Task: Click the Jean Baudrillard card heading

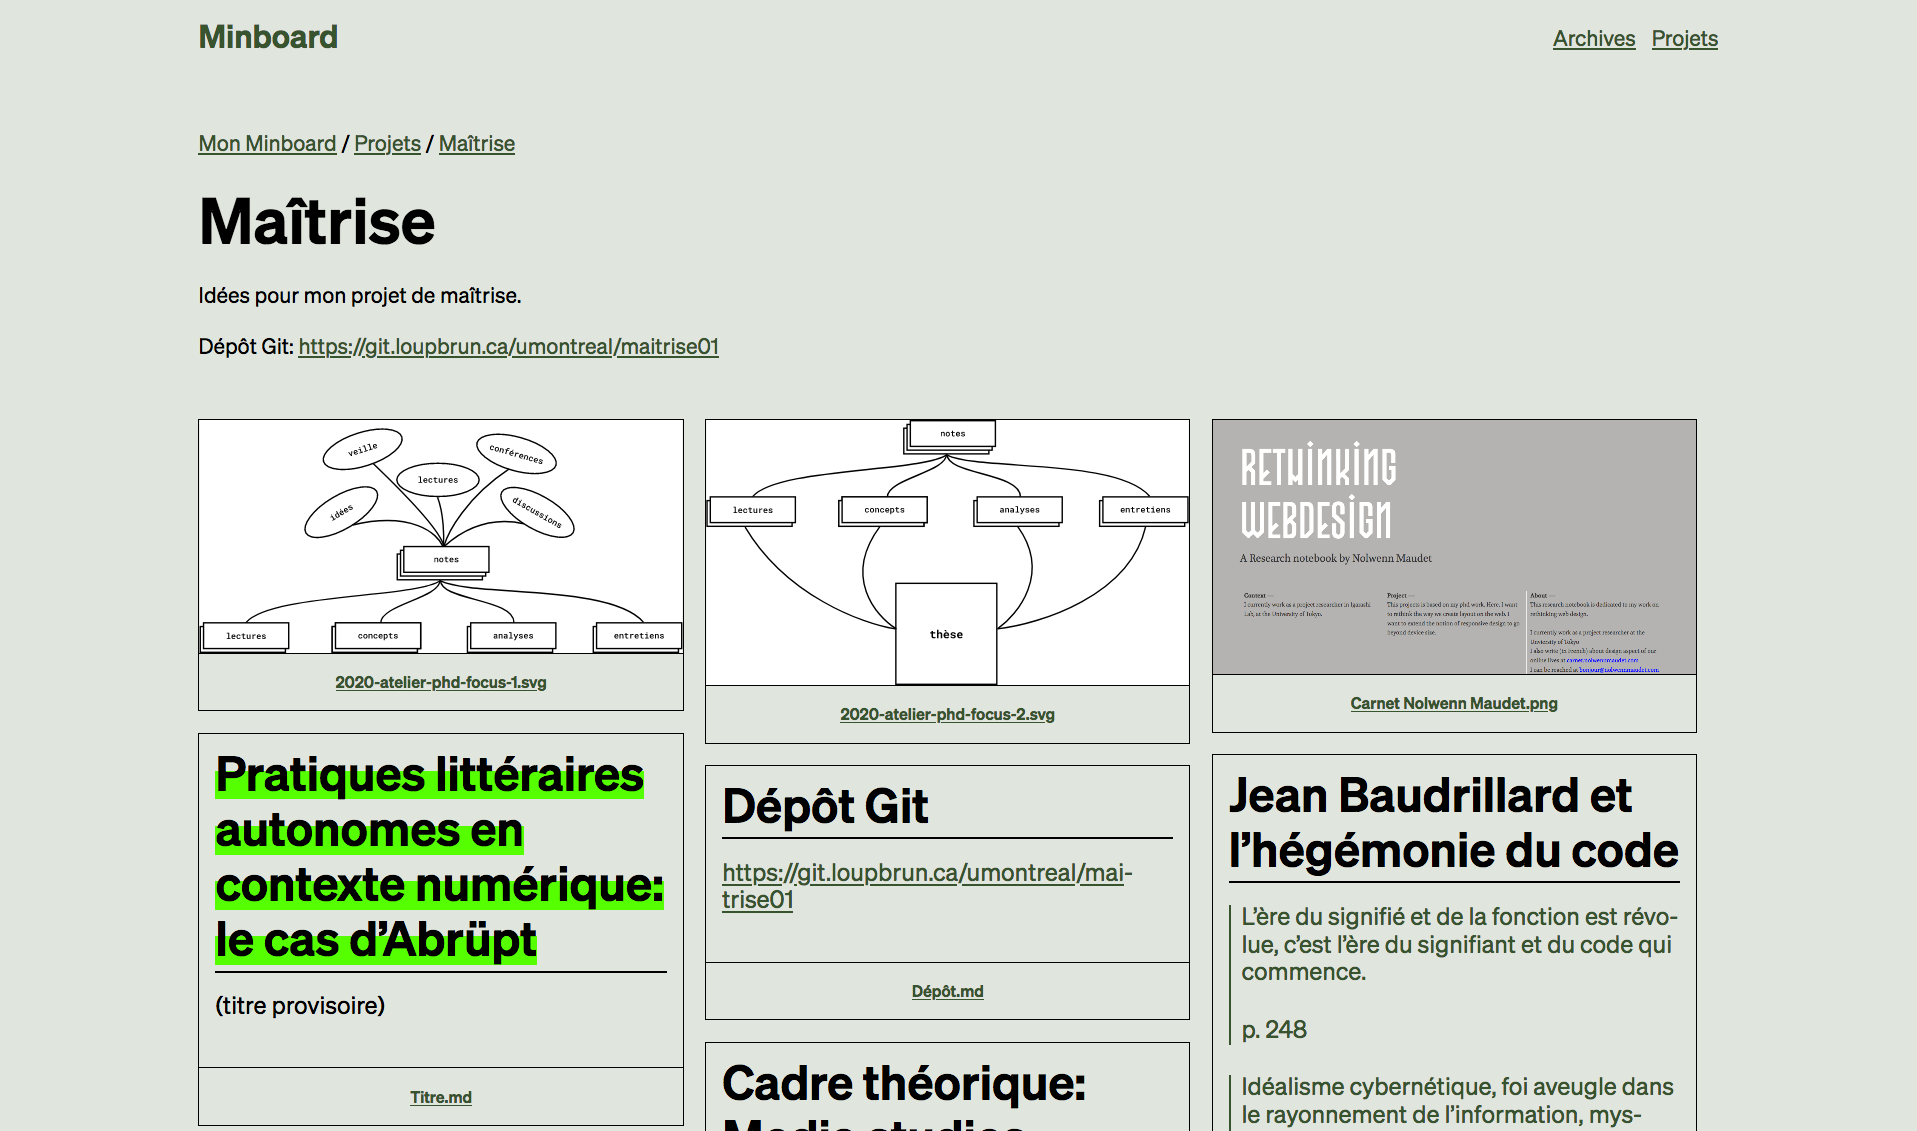Action: pyautogui.click(x=1452, y=823)
